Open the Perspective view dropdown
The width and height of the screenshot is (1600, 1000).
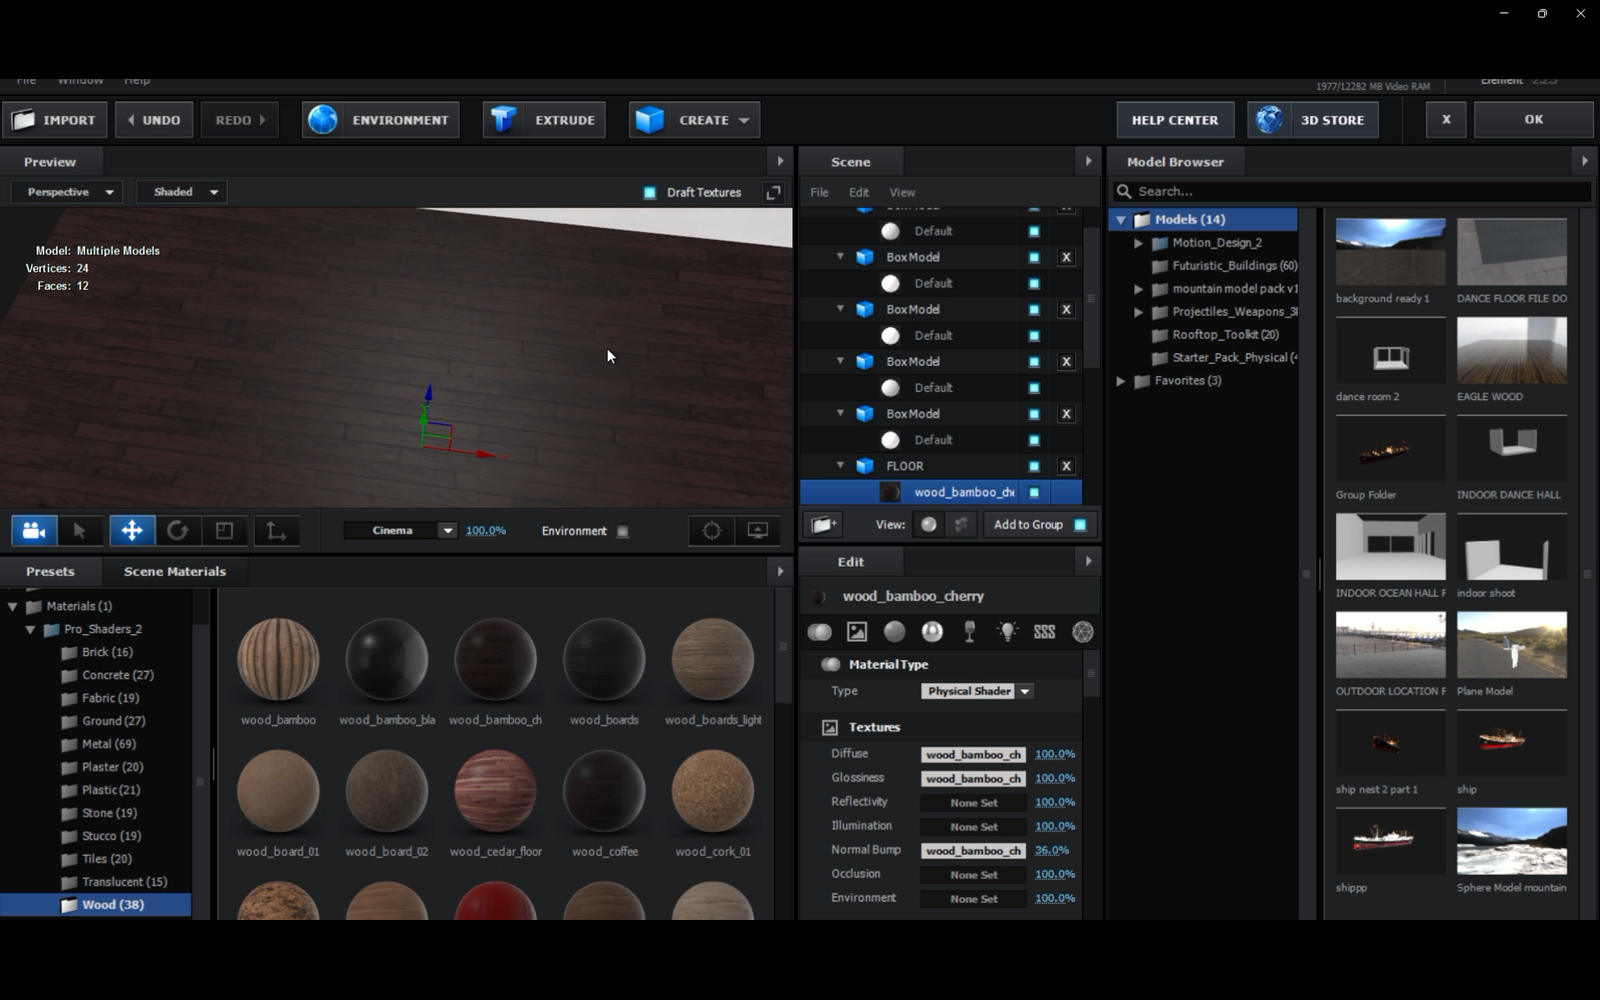coord(68,192)
